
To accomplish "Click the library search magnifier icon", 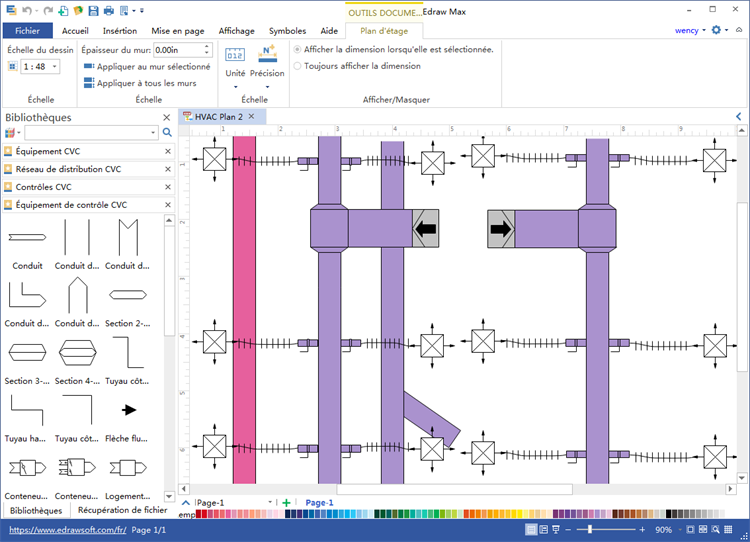I will coord(167,132).
